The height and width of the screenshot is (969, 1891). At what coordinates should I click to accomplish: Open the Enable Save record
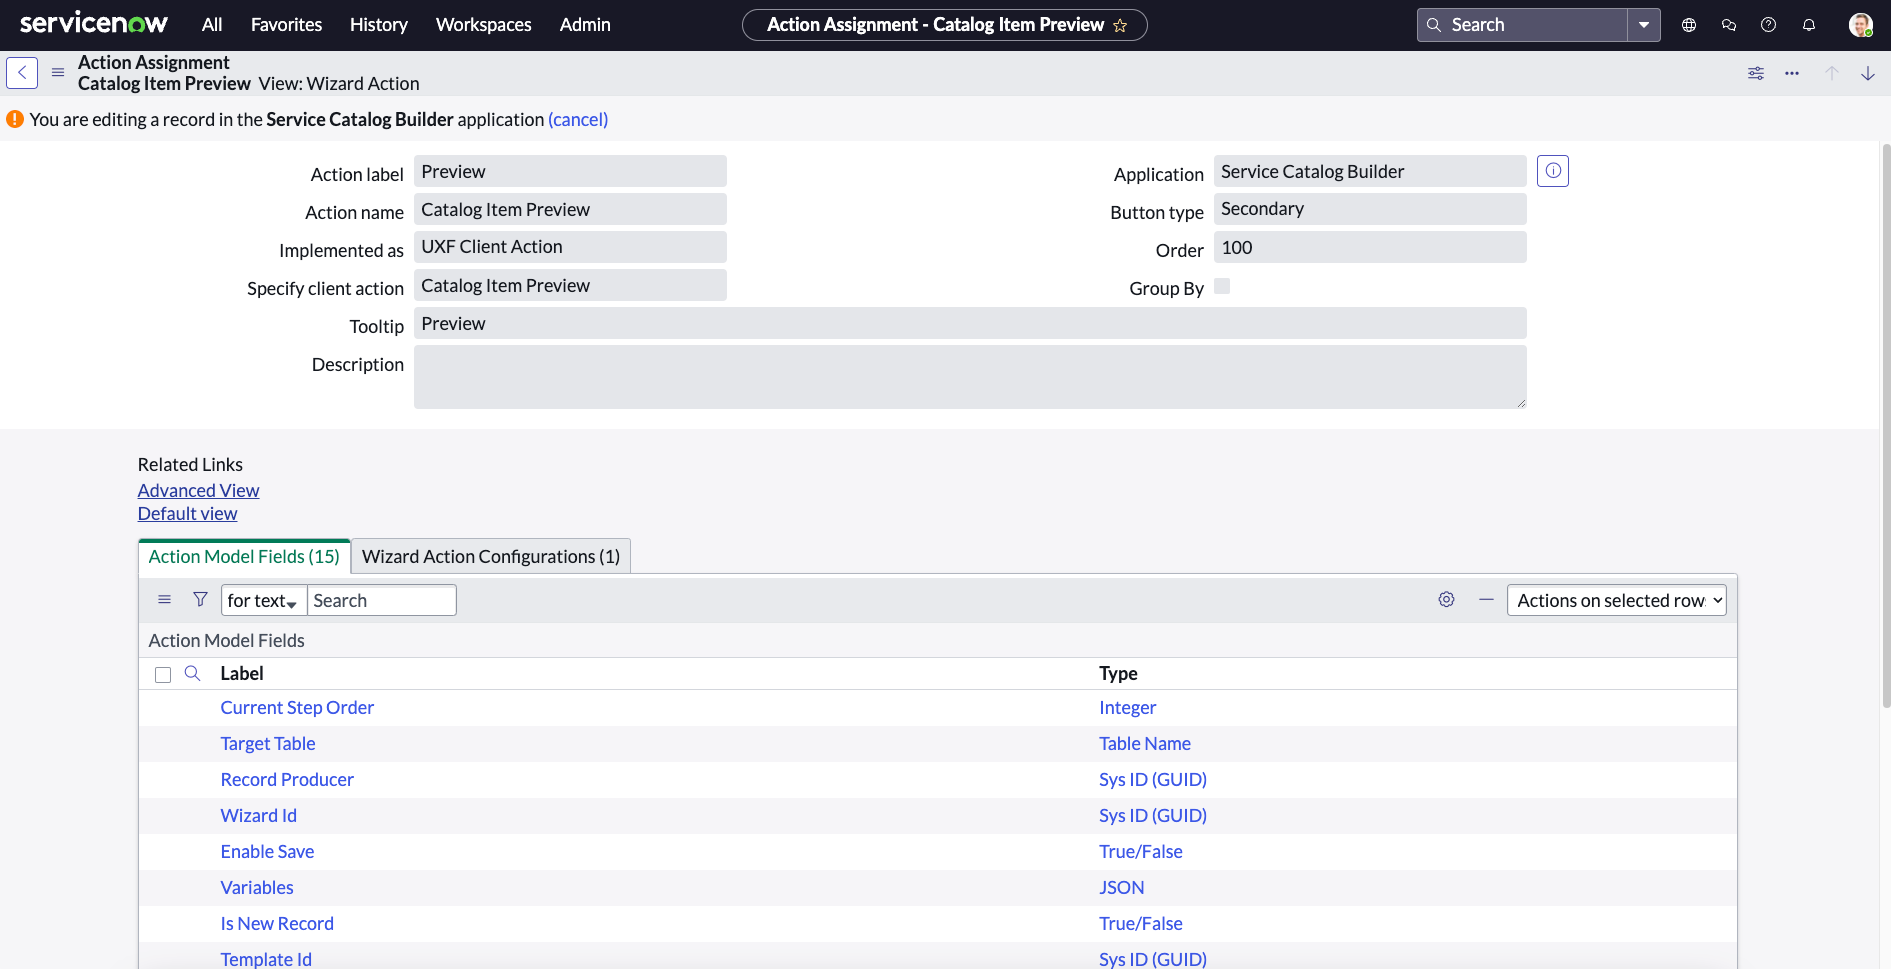click(267, 852)
